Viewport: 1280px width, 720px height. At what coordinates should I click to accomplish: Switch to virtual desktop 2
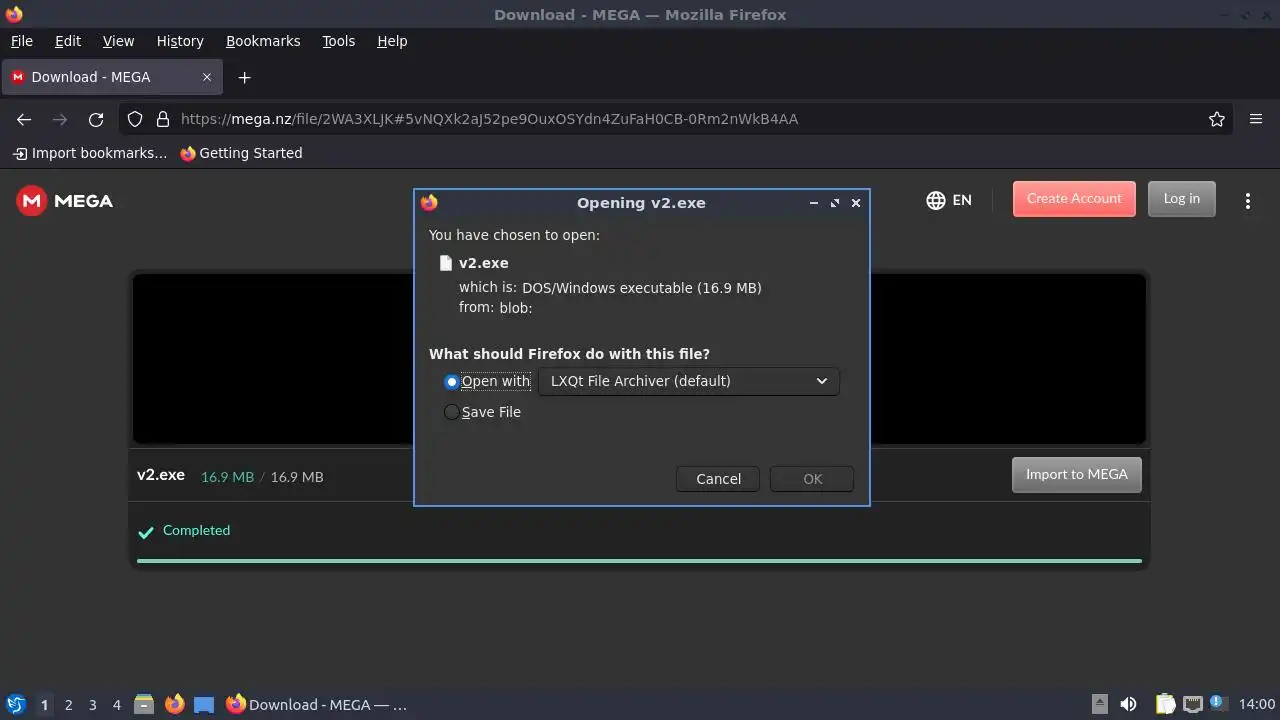click(68, 704)
